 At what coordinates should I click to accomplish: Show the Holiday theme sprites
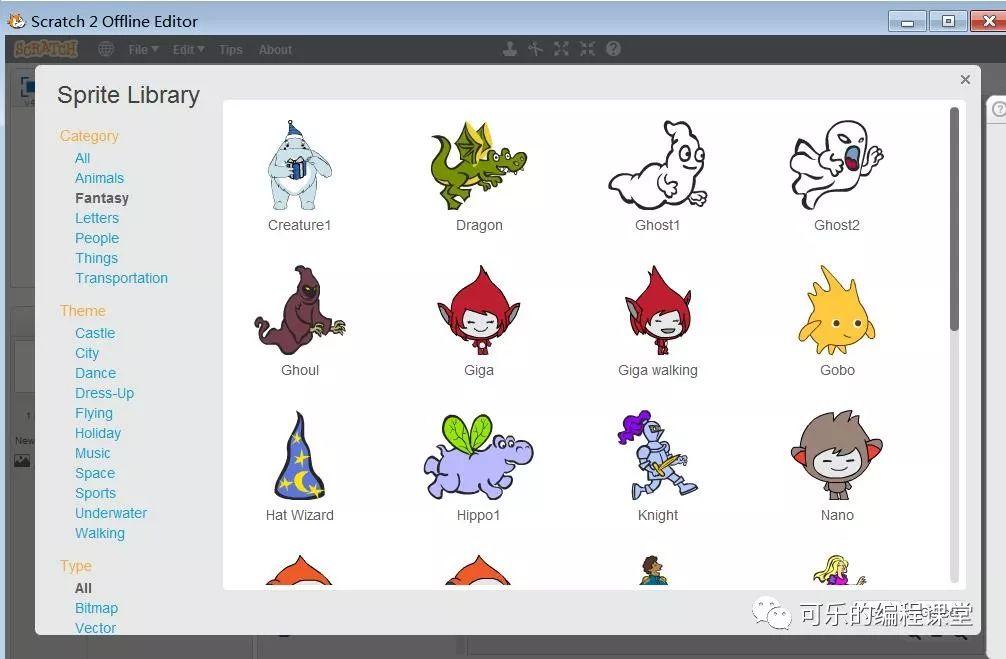click(98, 433)
